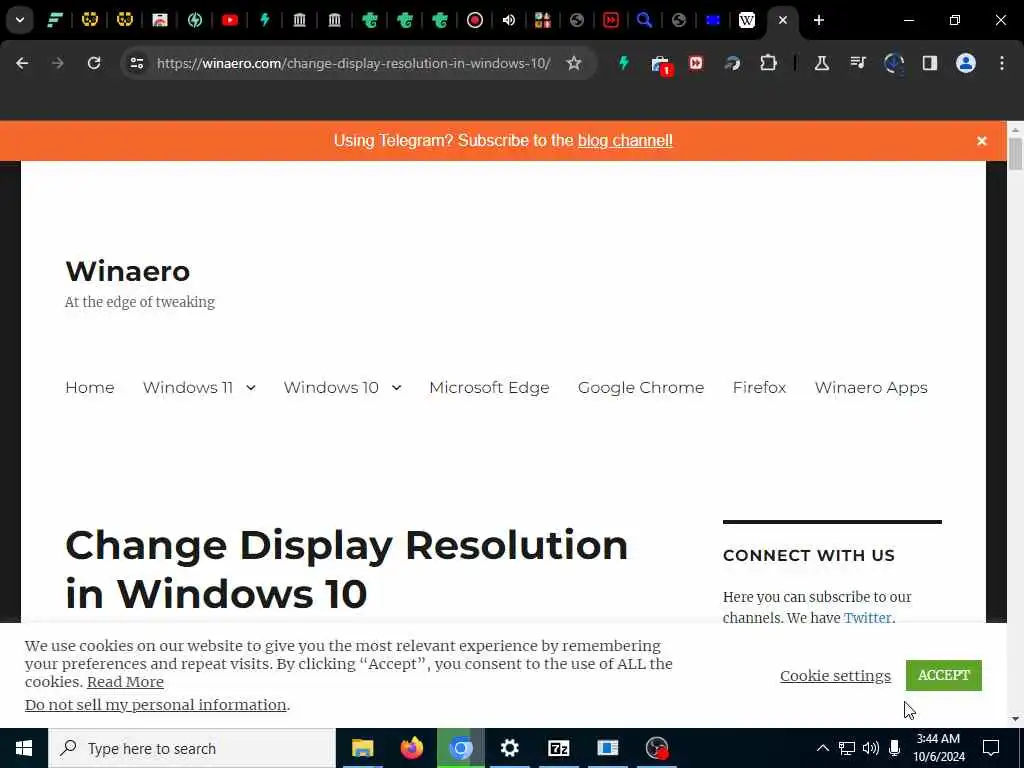Switch to the red record-circle tab

click(474, 20)
